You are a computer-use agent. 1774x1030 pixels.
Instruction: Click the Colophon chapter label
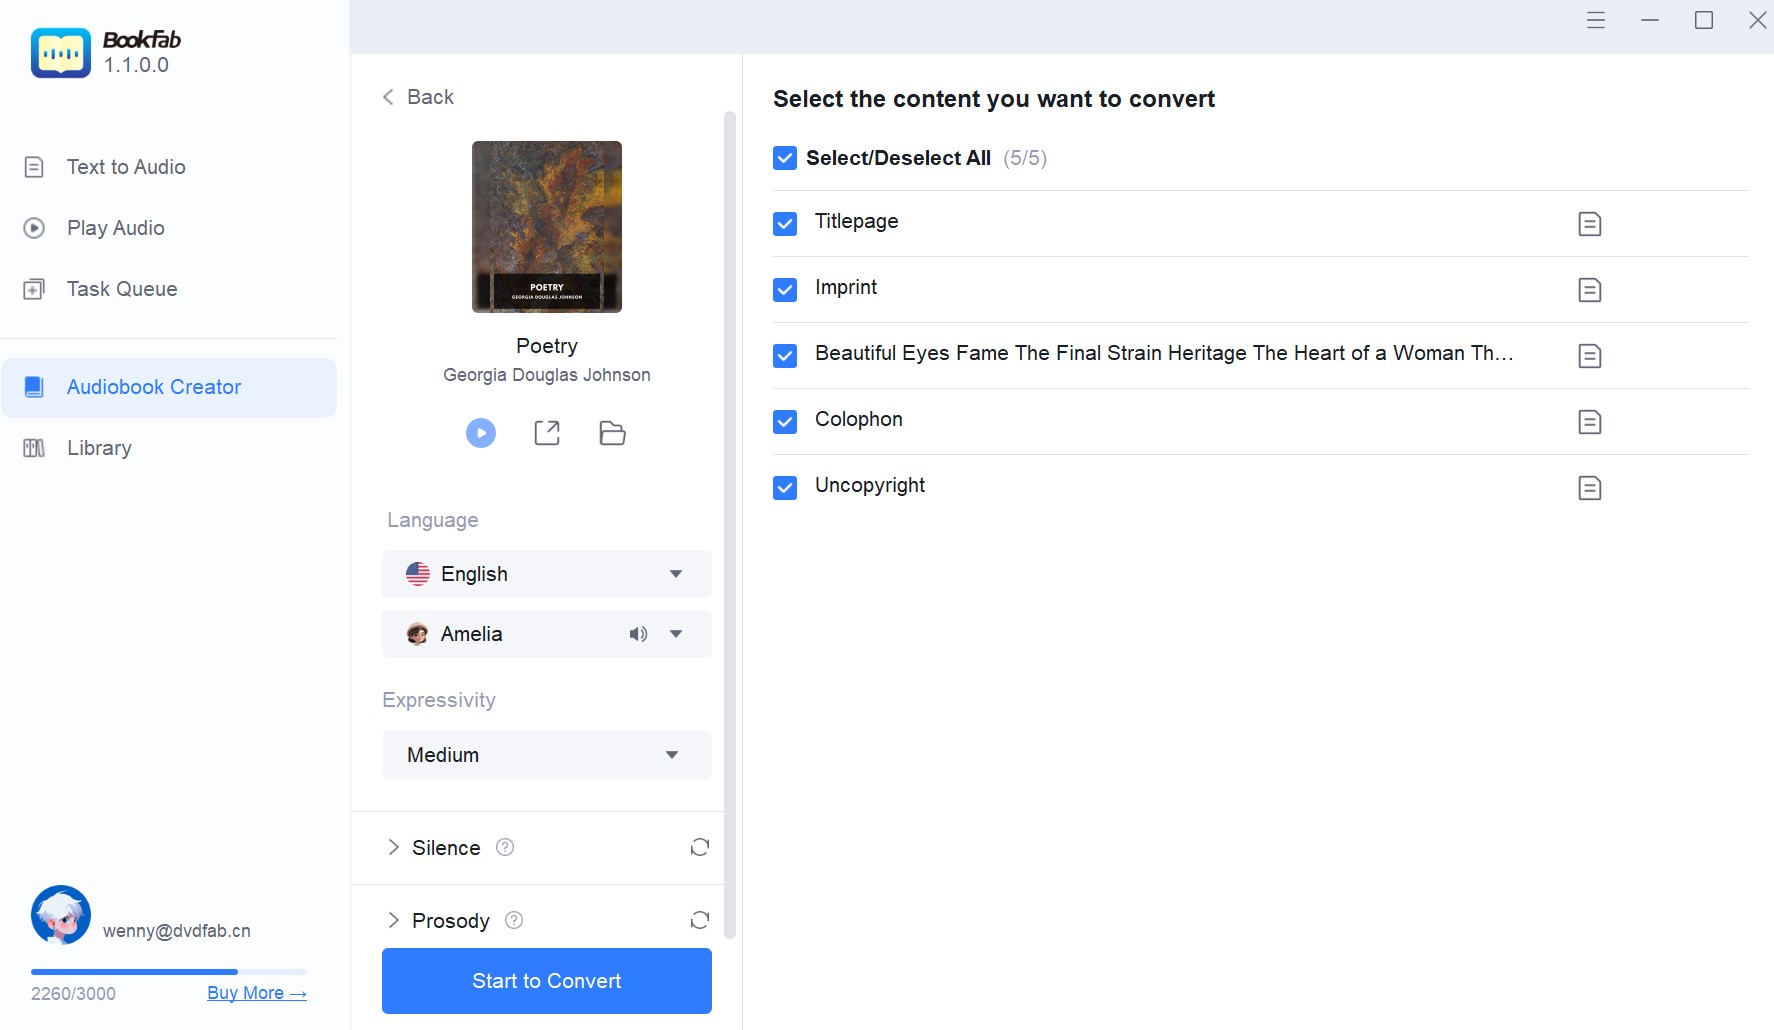pyautogui.click(x=859, y=419)
